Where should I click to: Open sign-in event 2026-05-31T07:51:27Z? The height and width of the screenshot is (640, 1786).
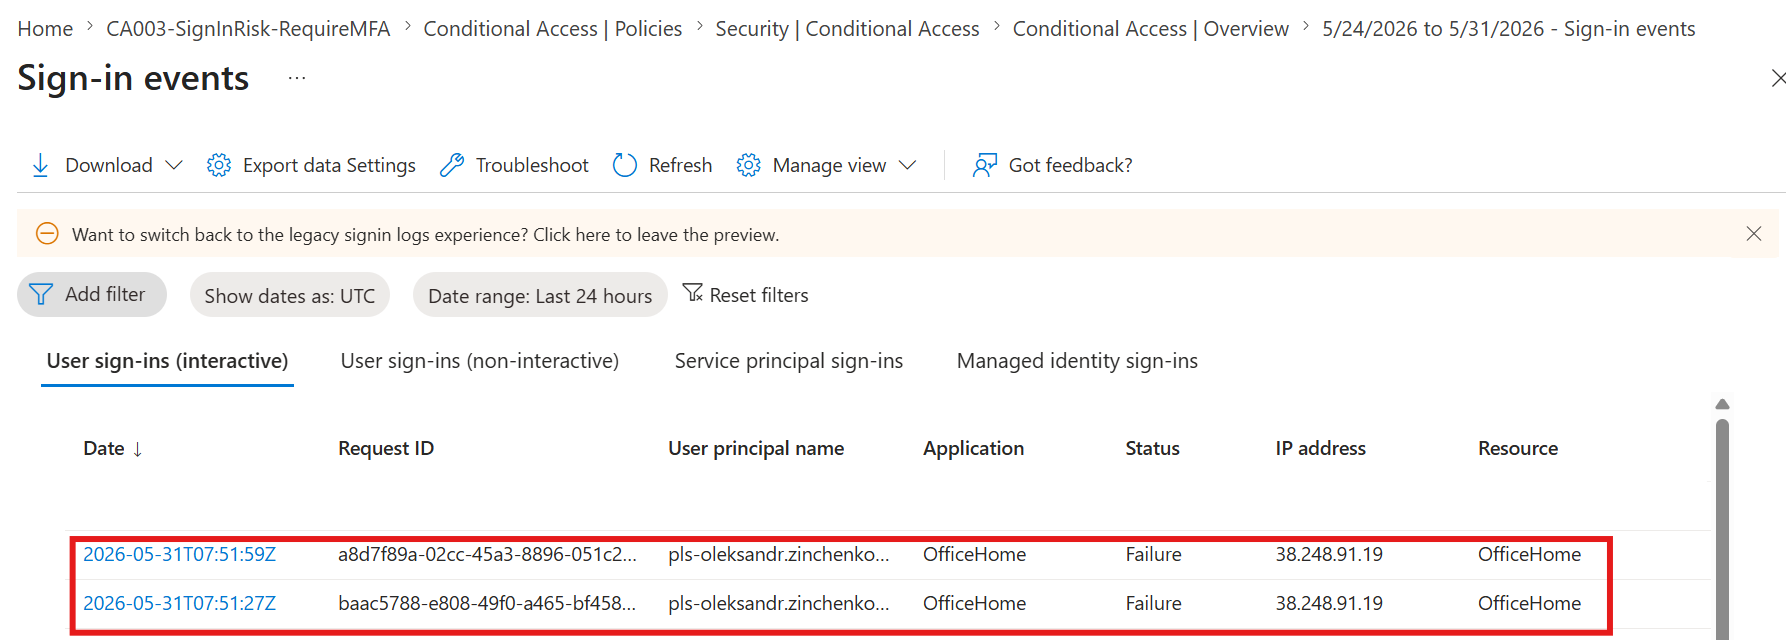click(x=180, y=603)
